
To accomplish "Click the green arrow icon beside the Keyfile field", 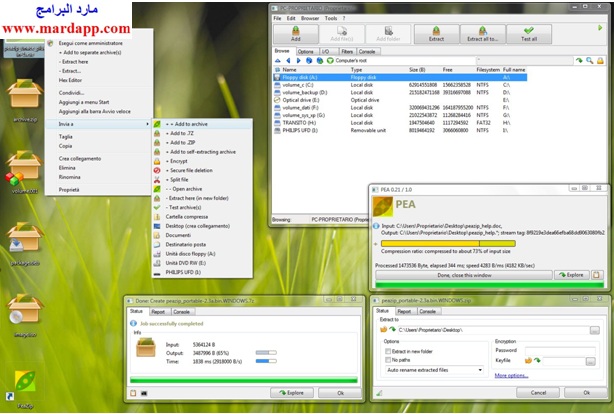I will [x=537, y=360].
